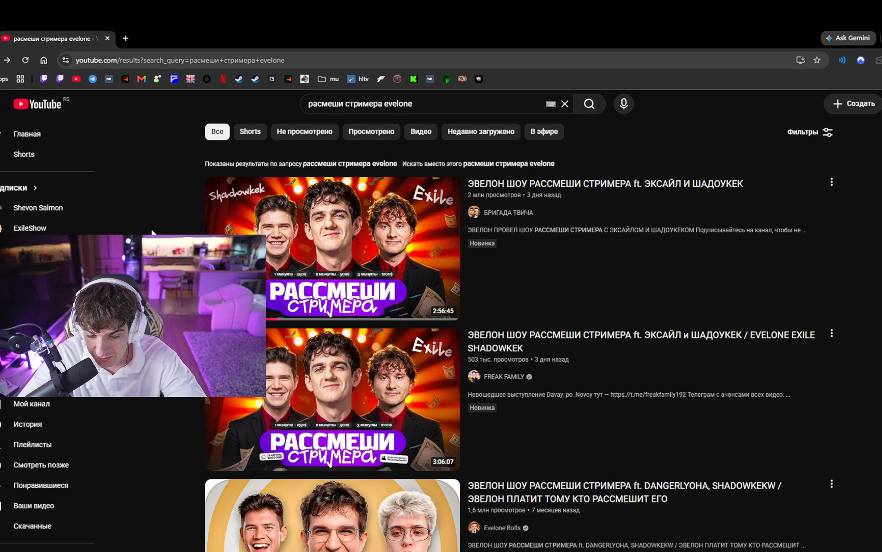Select the Все filter chip
This screenshot has width=882, height=552.
pos(217,132)
